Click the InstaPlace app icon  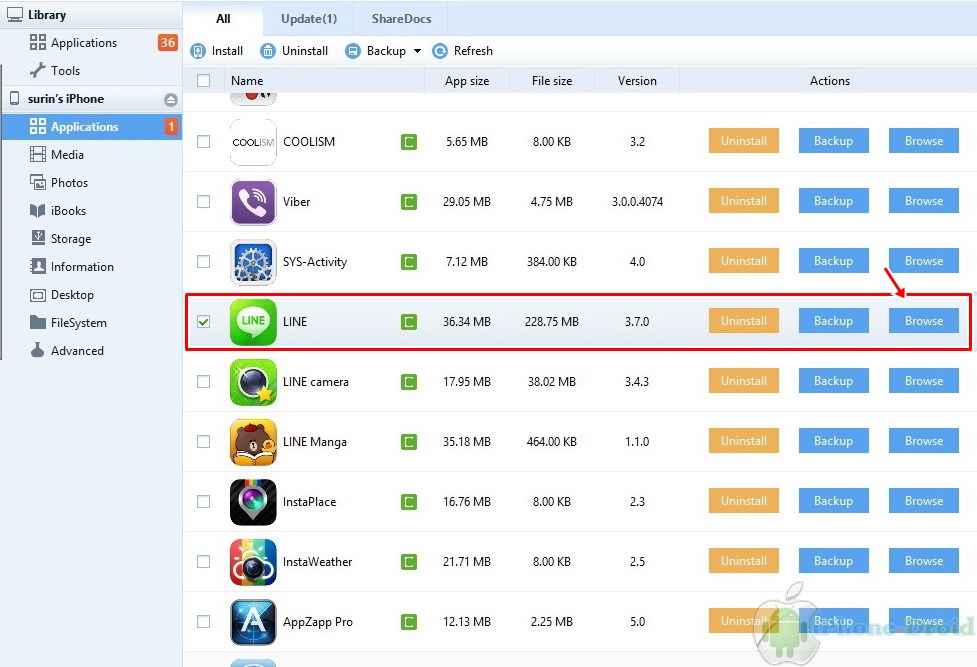pyautogui.click(x=253, y=502)
